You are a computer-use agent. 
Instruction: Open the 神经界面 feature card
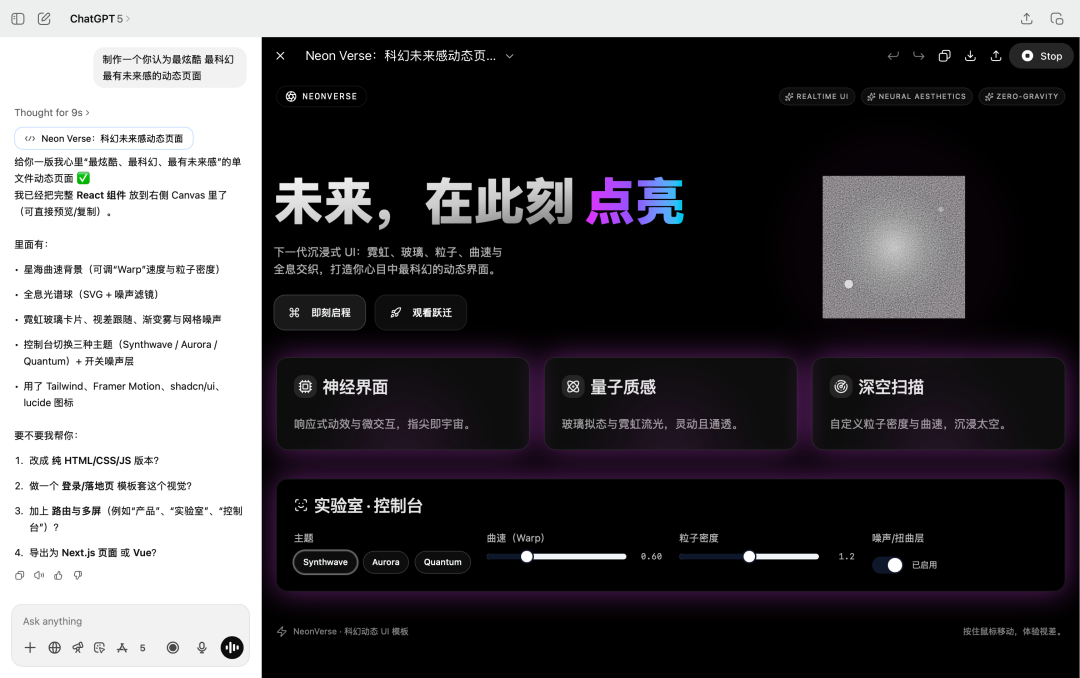click(403, 404)
